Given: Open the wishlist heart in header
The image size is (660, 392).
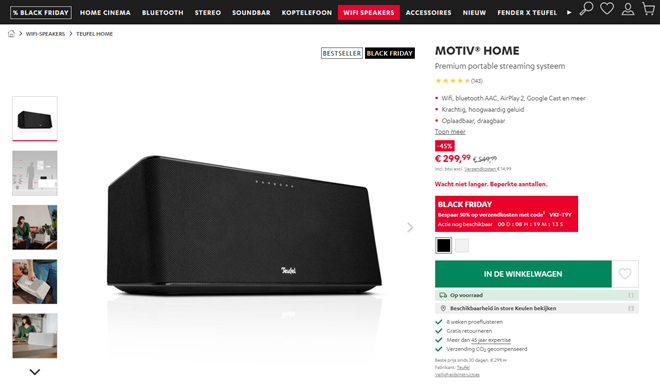Looking at the screenshot, I should point(607,8).
